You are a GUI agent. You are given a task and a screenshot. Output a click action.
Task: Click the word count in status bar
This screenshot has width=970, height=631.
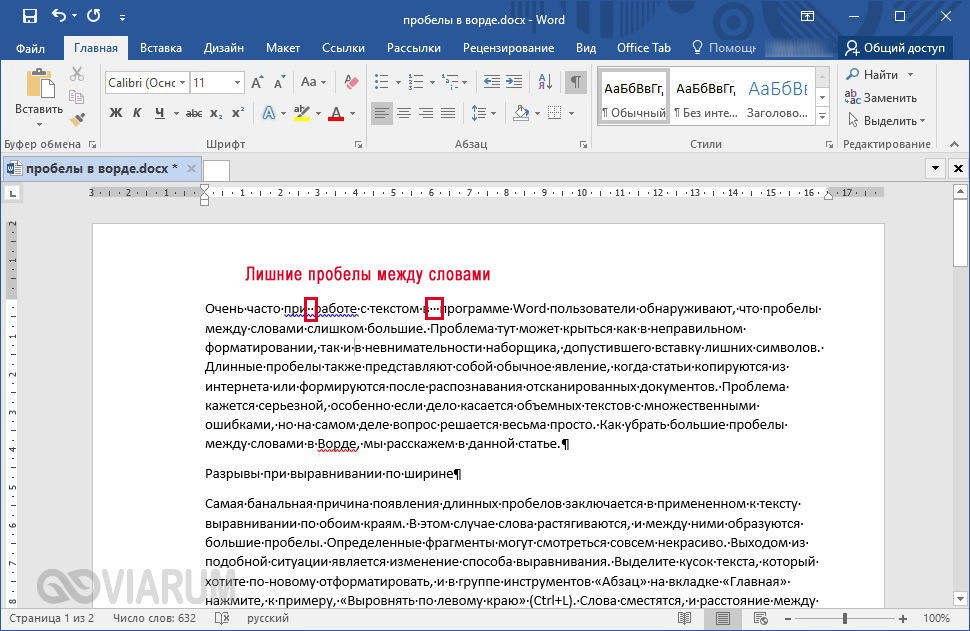click(x=154, y=618)
